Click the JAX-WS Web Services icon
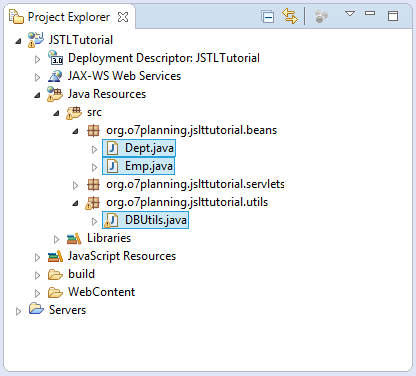 pyautogui.click(x=55, y=76)
